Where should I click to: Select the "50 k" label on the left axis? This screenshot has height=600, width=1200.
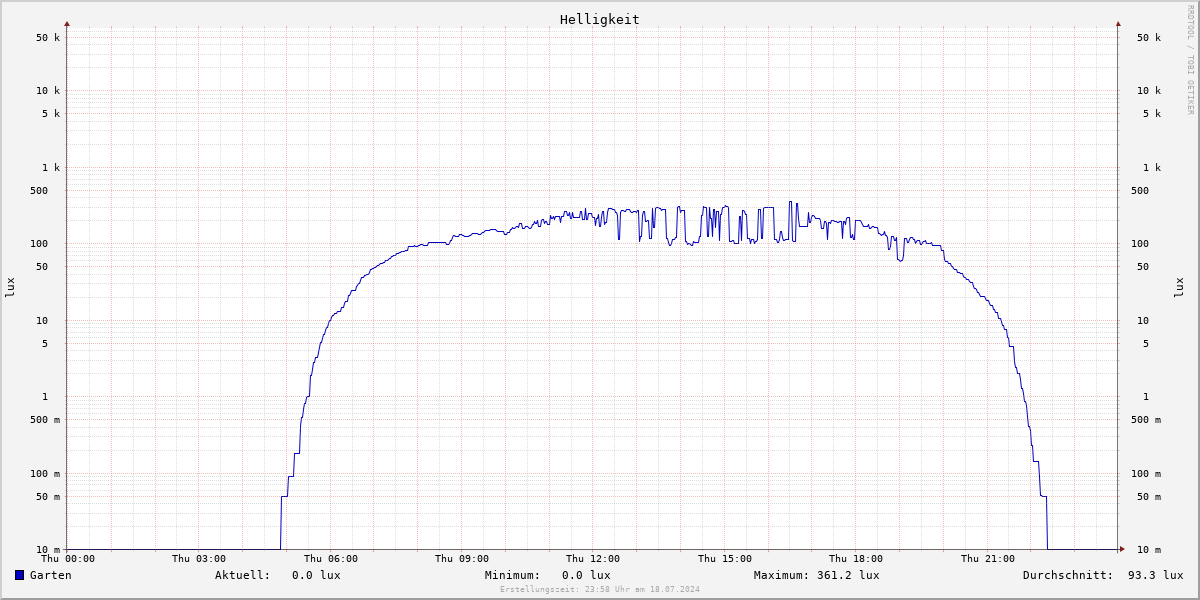[x=48, y=38]
